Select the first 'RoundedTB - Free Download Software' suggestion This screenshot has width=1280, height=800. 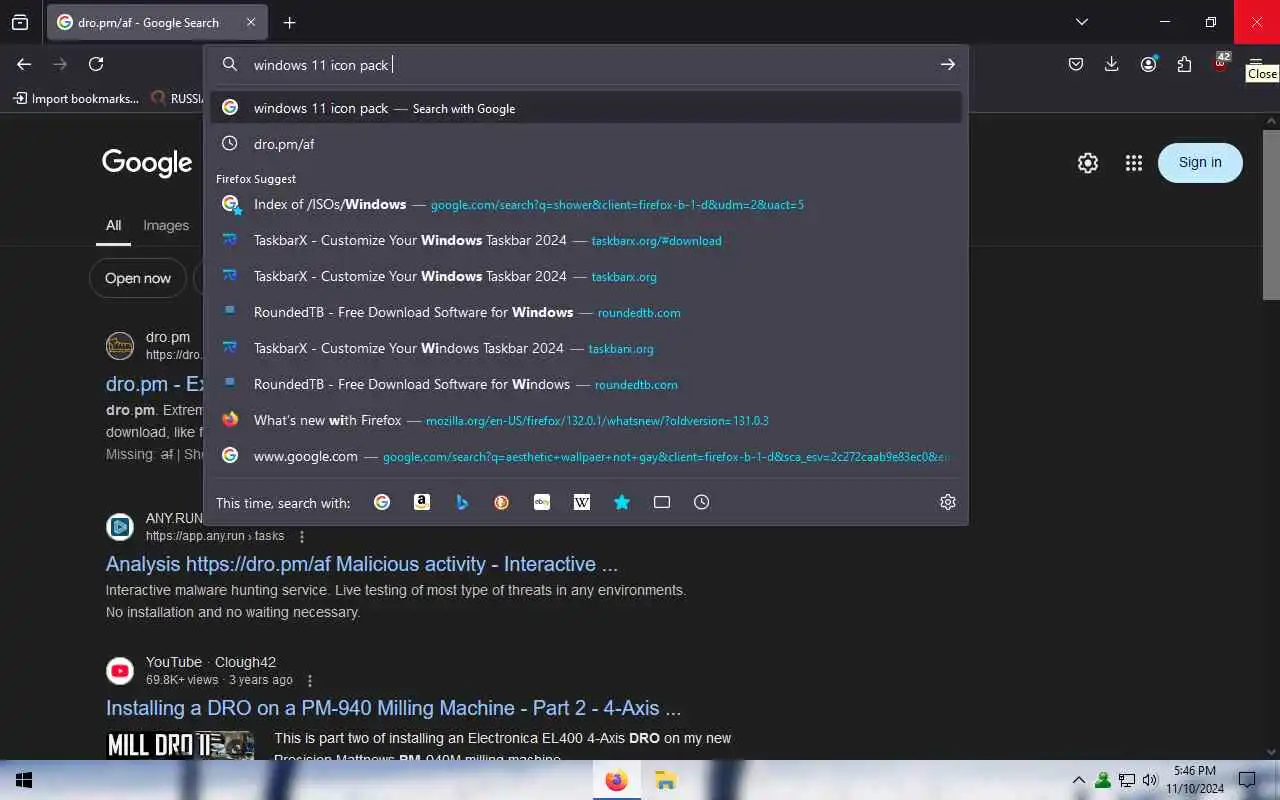586,312
